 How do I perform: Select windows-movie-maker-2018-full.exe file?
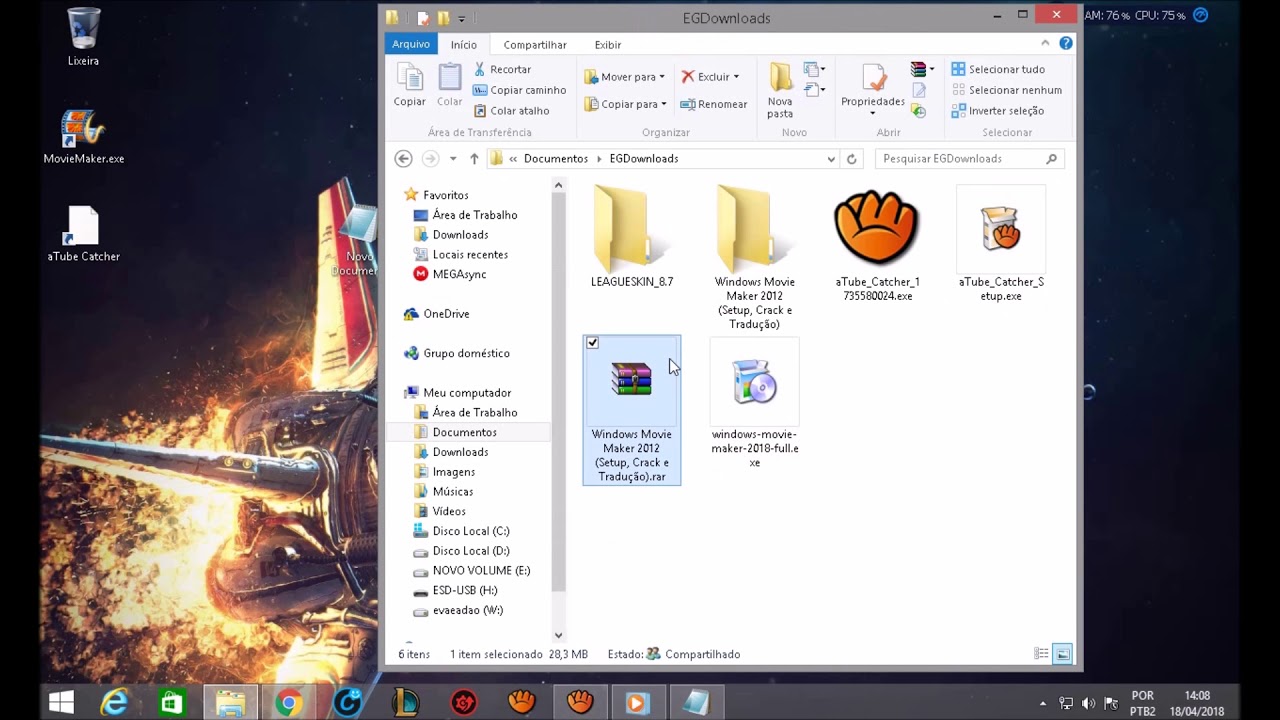[x=755, y=404]
